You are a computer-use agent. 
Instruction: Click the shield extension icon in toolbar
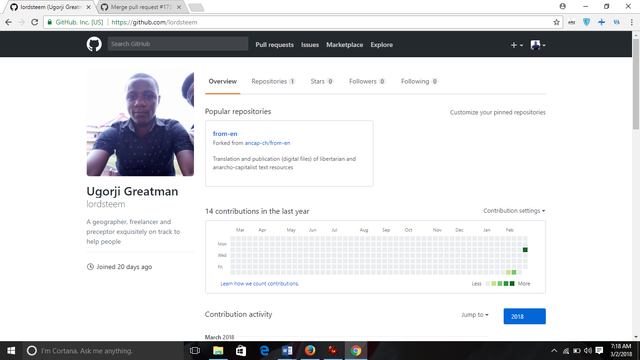pos(587,22)
